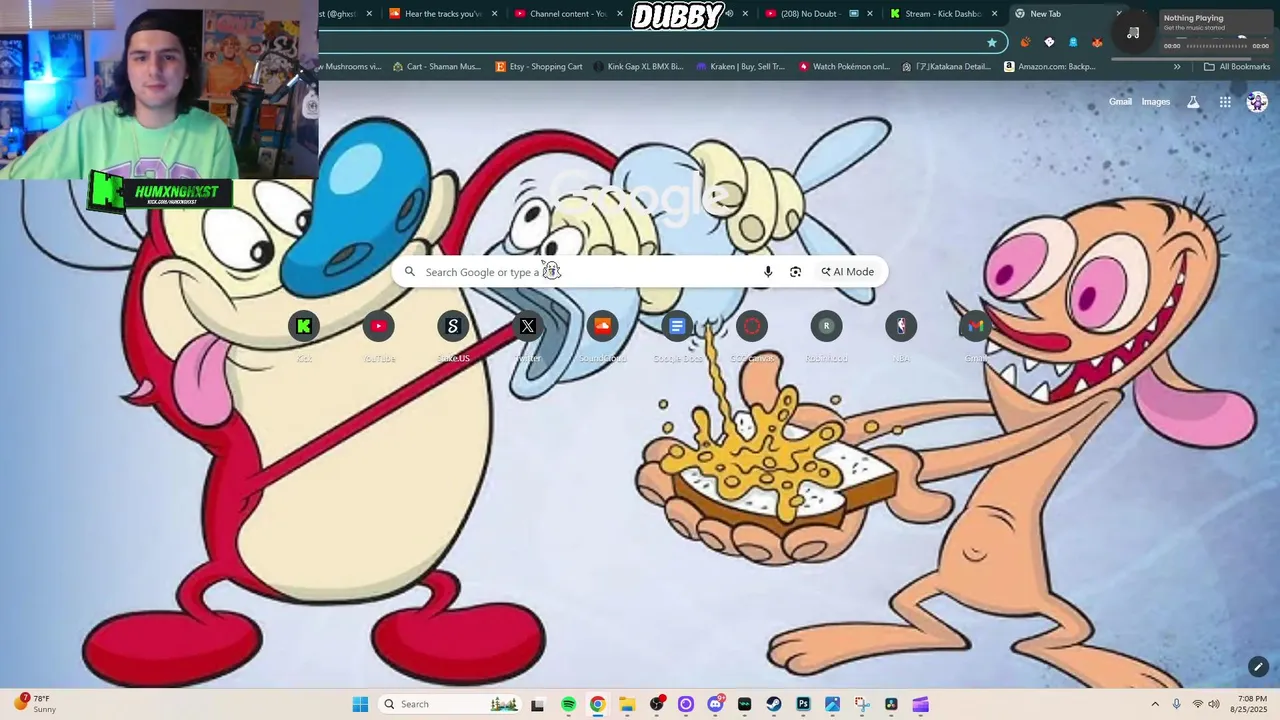Launch Steam from the taskbar
The image size is (1280, 720).
(774, 704)
